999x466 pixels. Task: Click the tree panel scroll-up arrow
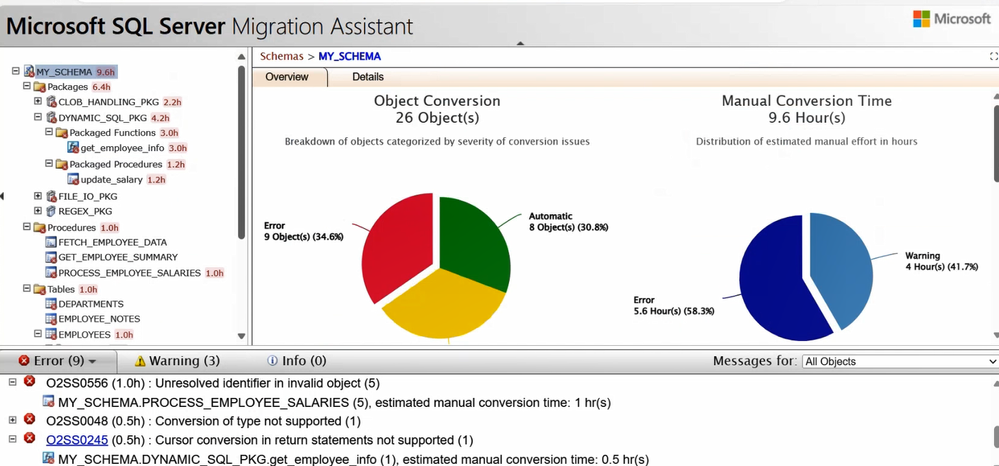241,56
